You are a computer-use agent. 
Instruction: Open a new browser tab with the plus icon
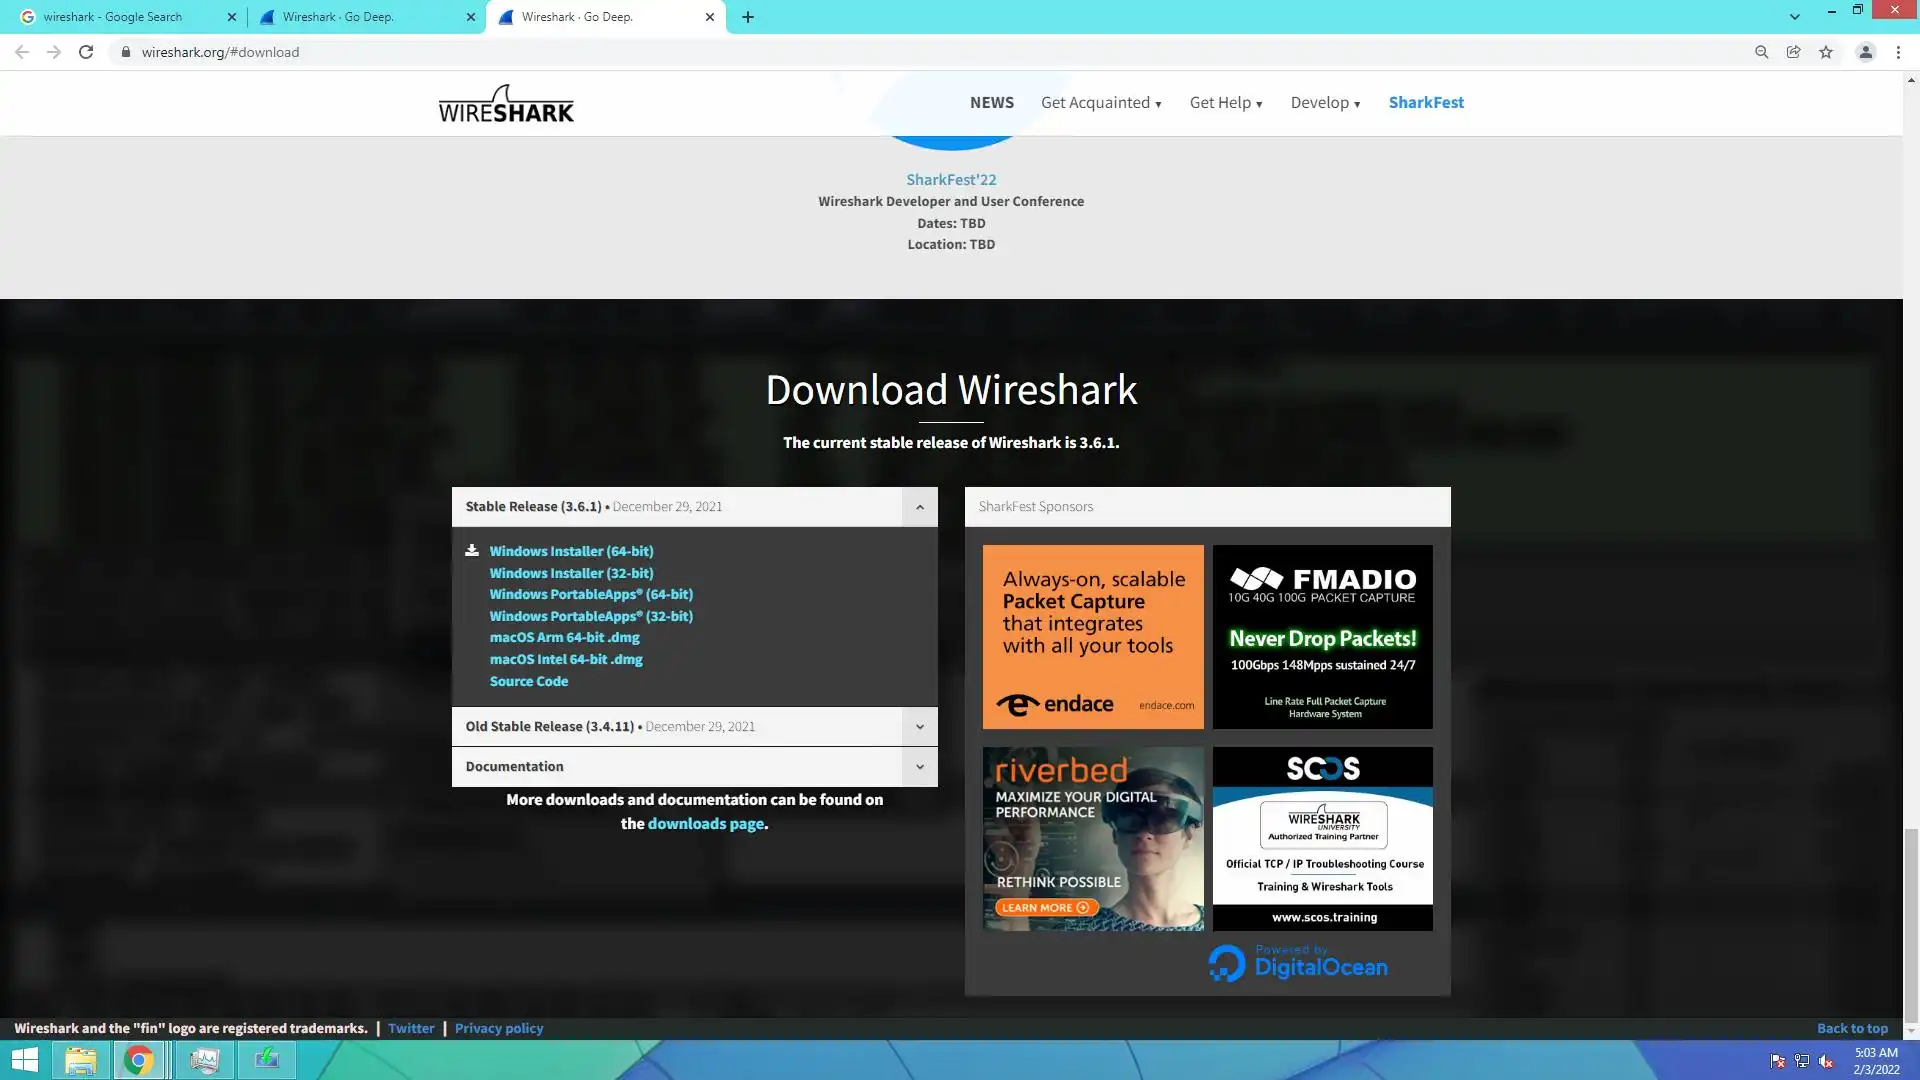click(748, 17)
